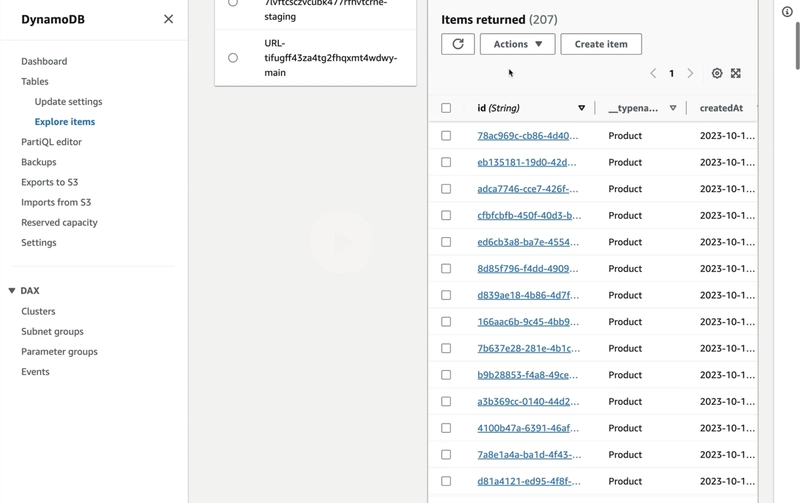Click the createdAt column header

[x=721, y=108]
